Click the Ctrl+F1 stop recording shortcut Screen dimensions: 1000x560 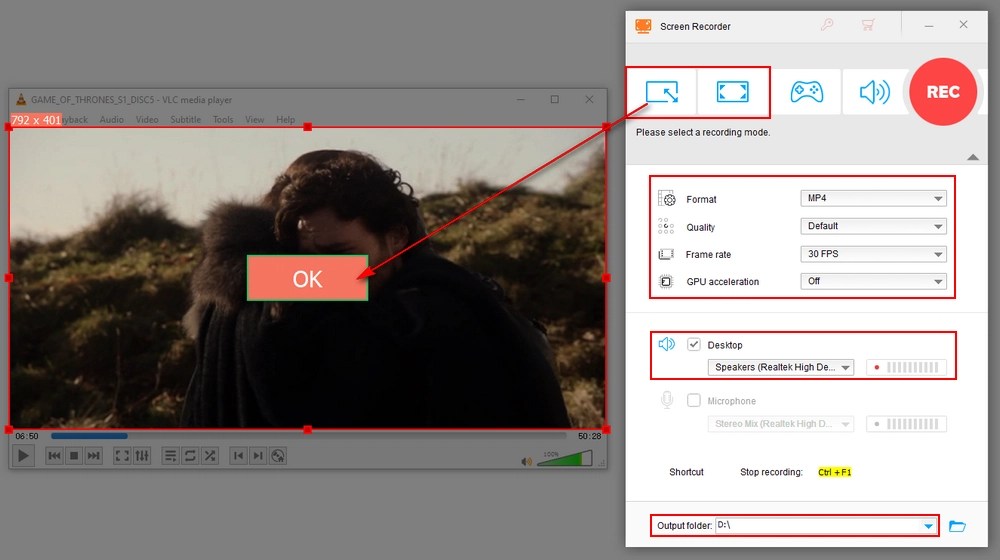834,472
